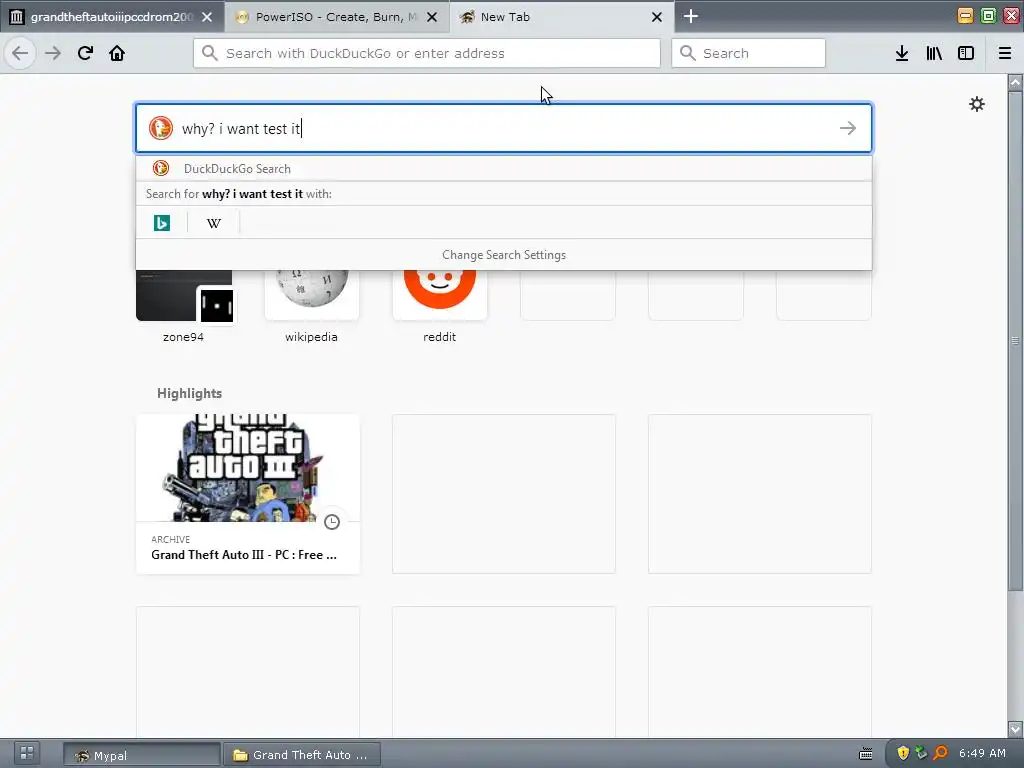Click the DuckDuckGo logo in search box
The width and height of the screenshot is (1024, 768).
pos(161,128)
